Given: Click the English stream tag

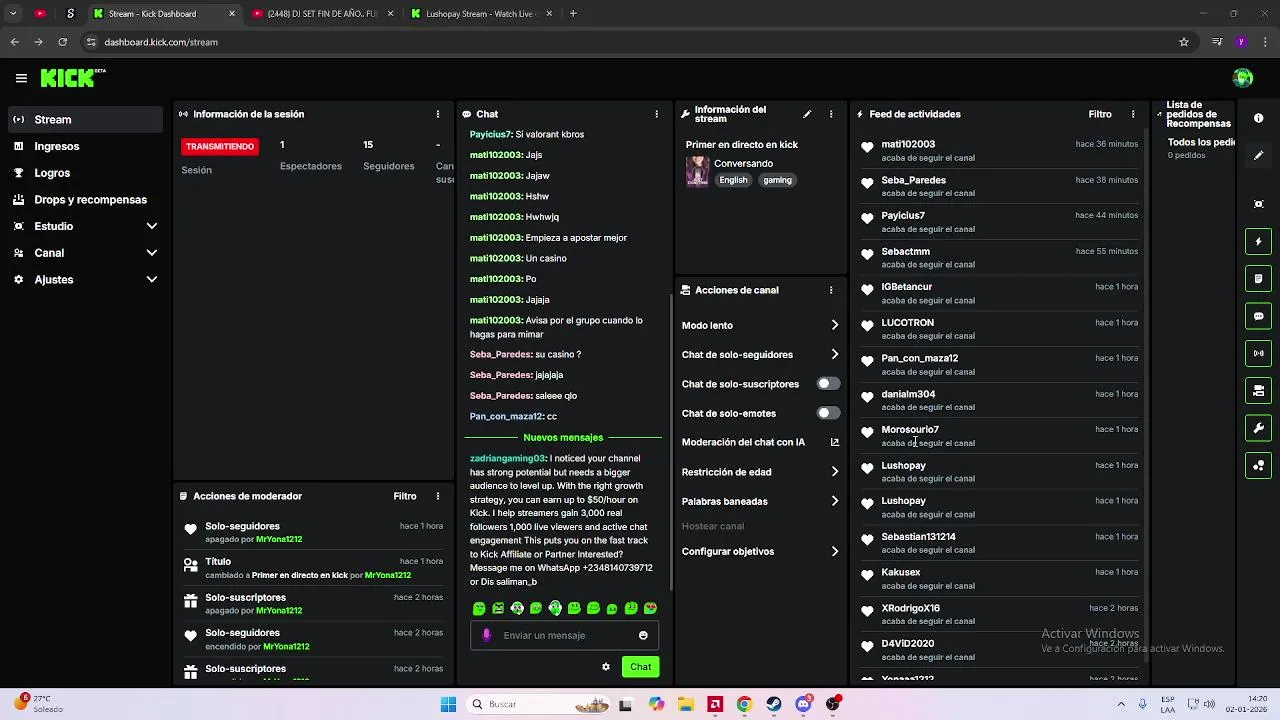Looking at the screenshot, I should (x=733, y=180).
